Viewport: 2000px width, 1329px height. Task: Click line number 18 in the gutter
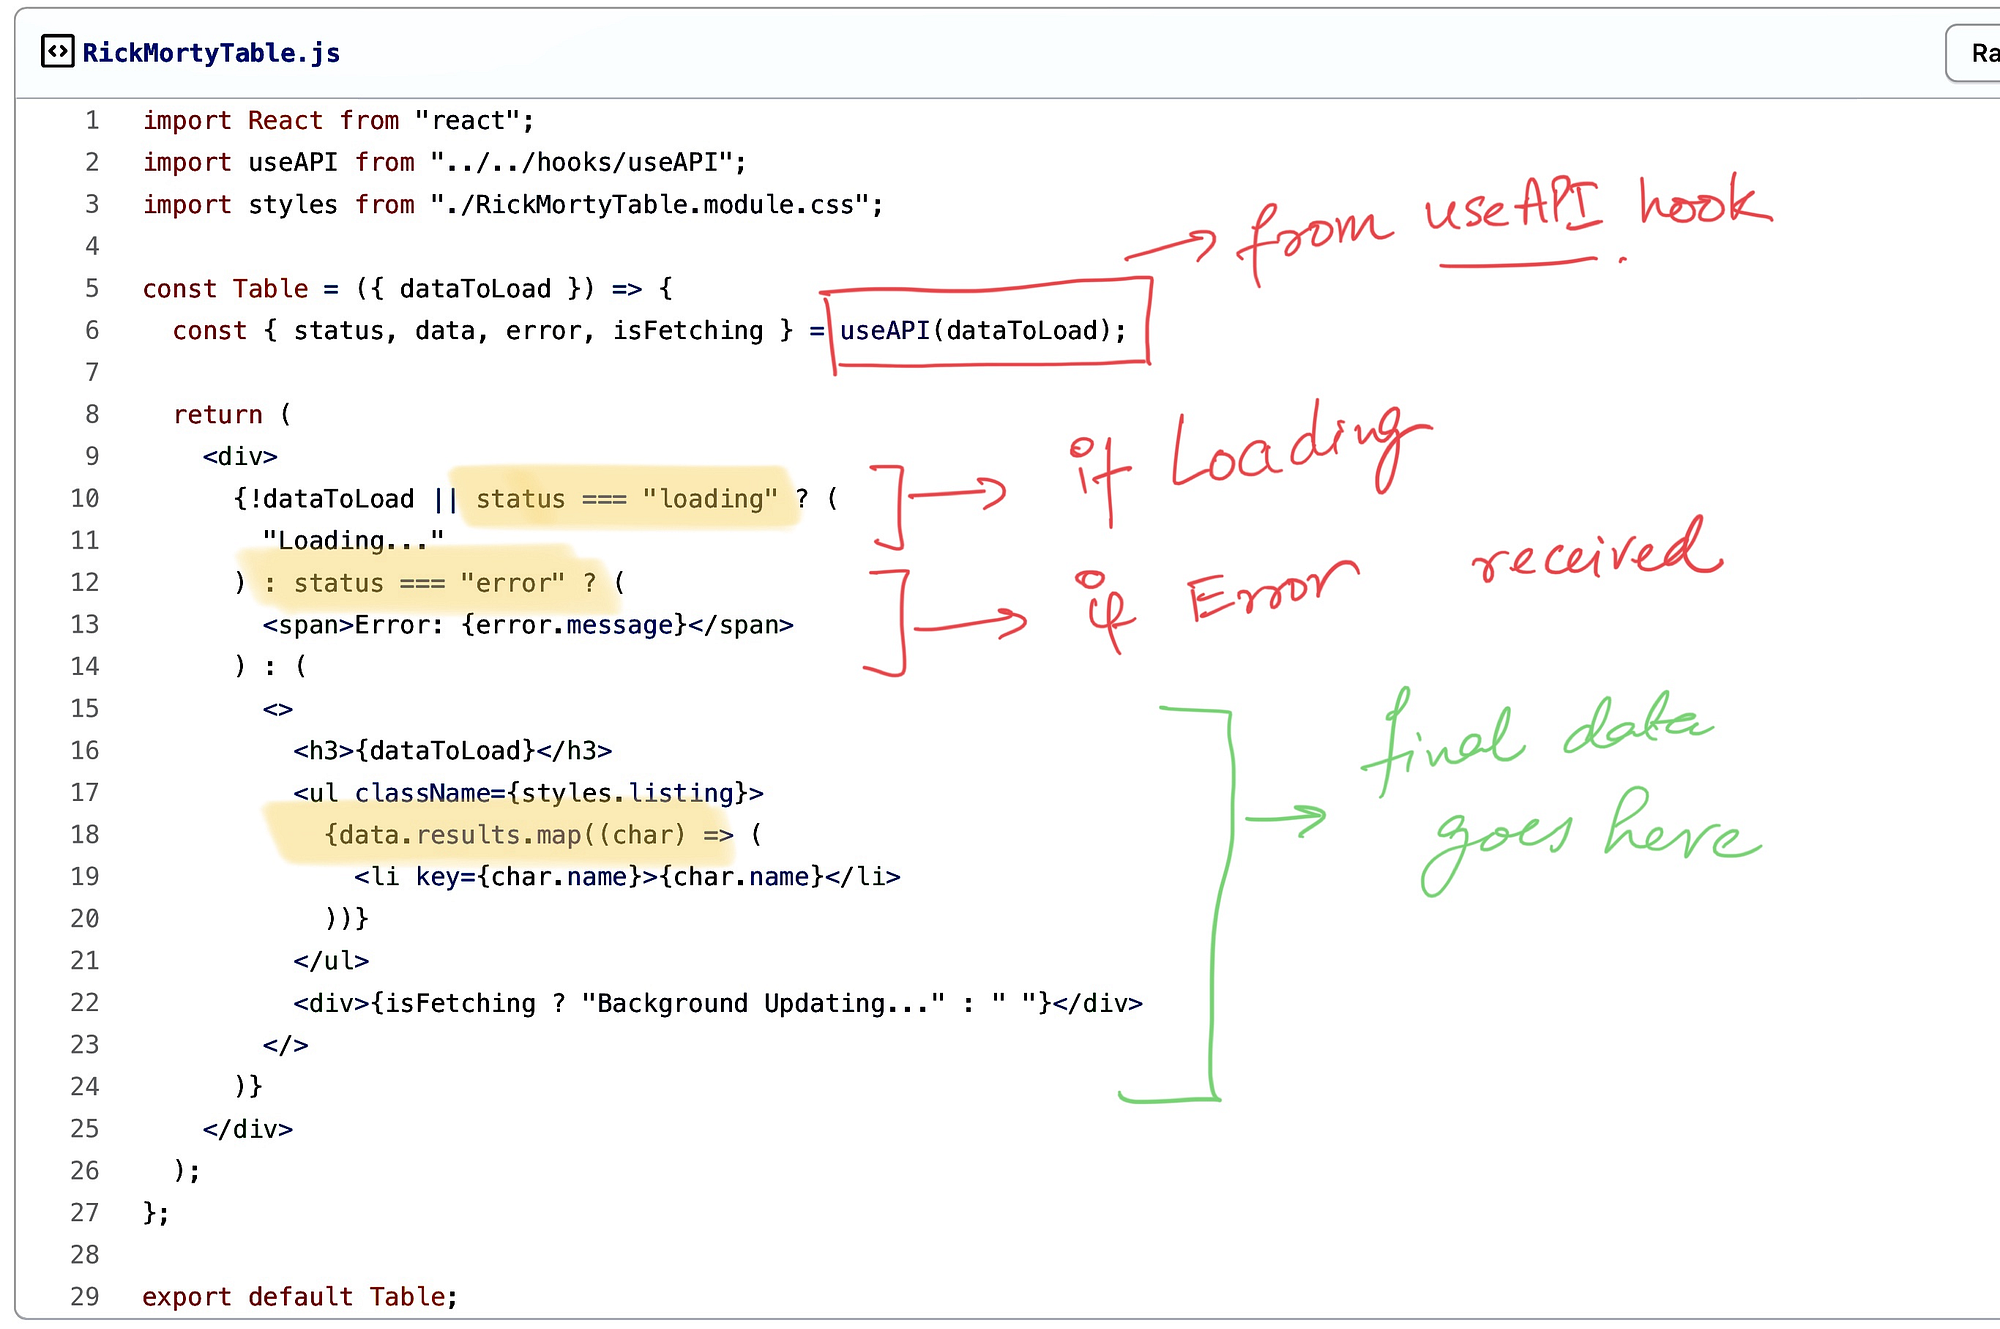pos(84,834)
